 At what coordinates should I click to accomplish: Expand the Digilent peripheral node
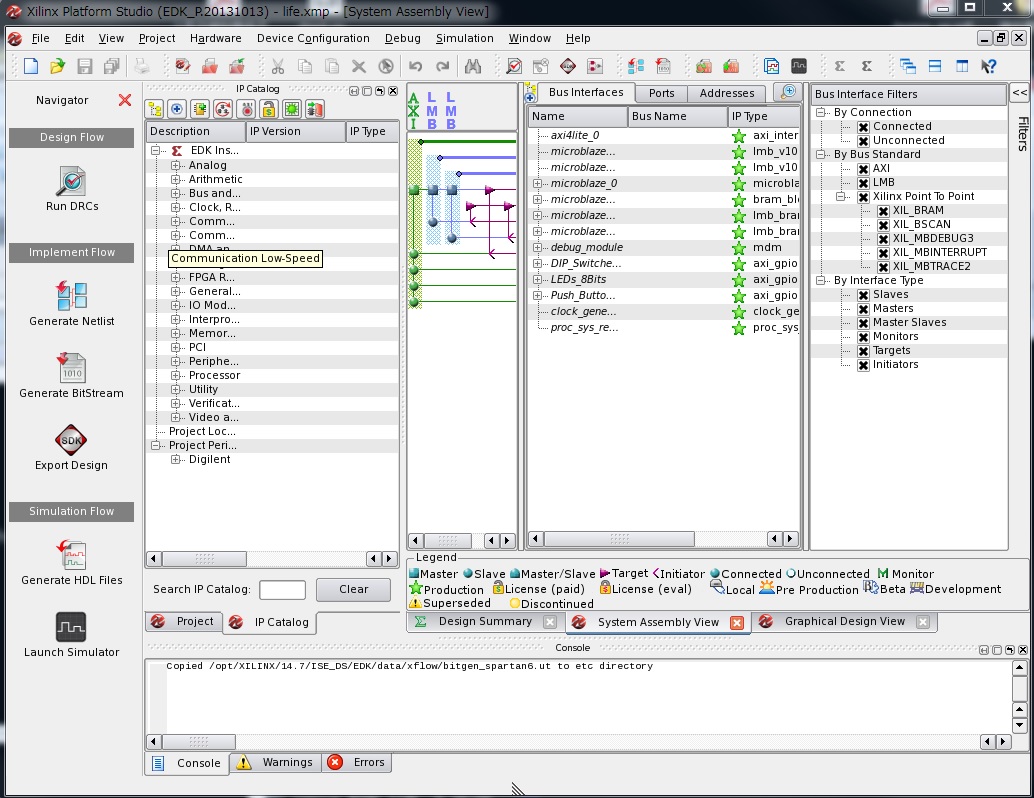point(175,460)
